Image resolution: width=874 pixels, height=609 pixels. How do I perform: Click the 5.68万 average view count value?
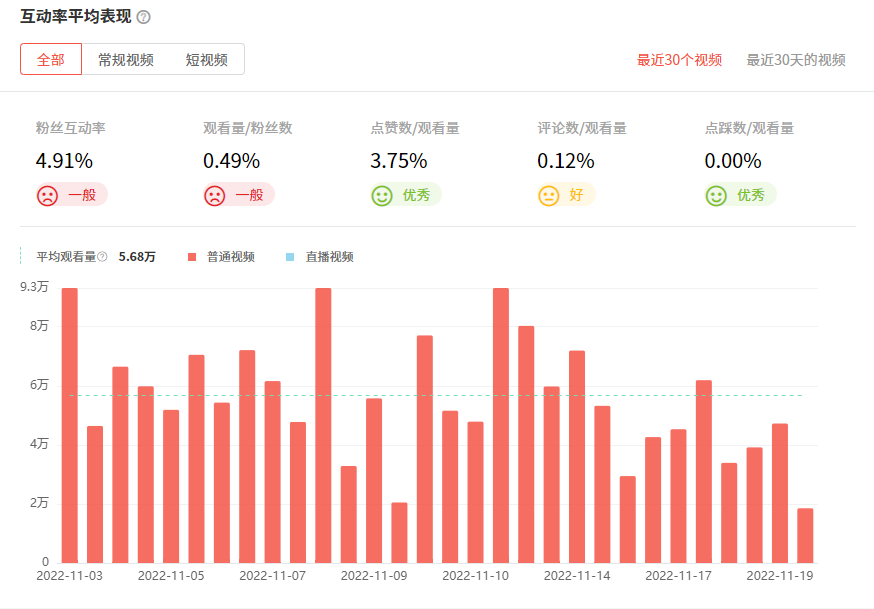pos(137,257)
